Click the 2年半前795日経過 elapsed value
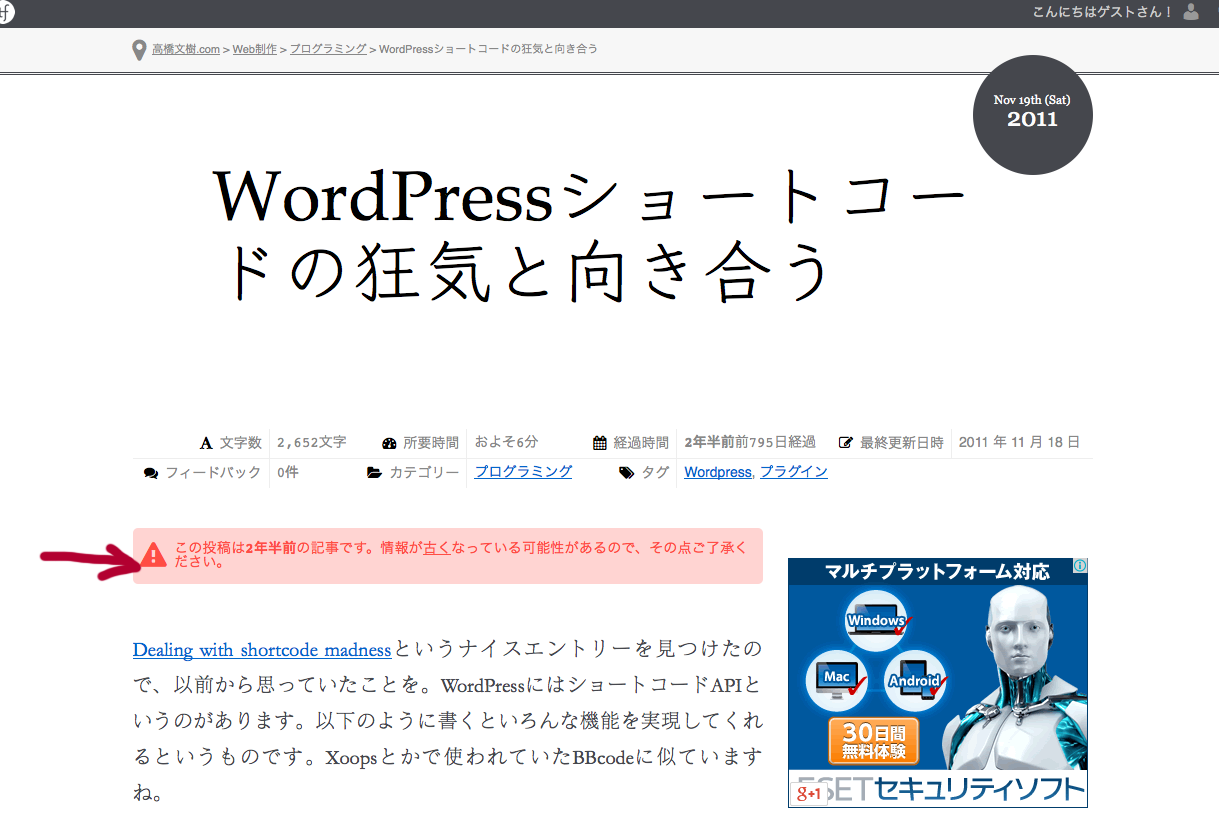The height and width of the screenshot is (817, 1219). pyautogui.click(x=750, y=442)
